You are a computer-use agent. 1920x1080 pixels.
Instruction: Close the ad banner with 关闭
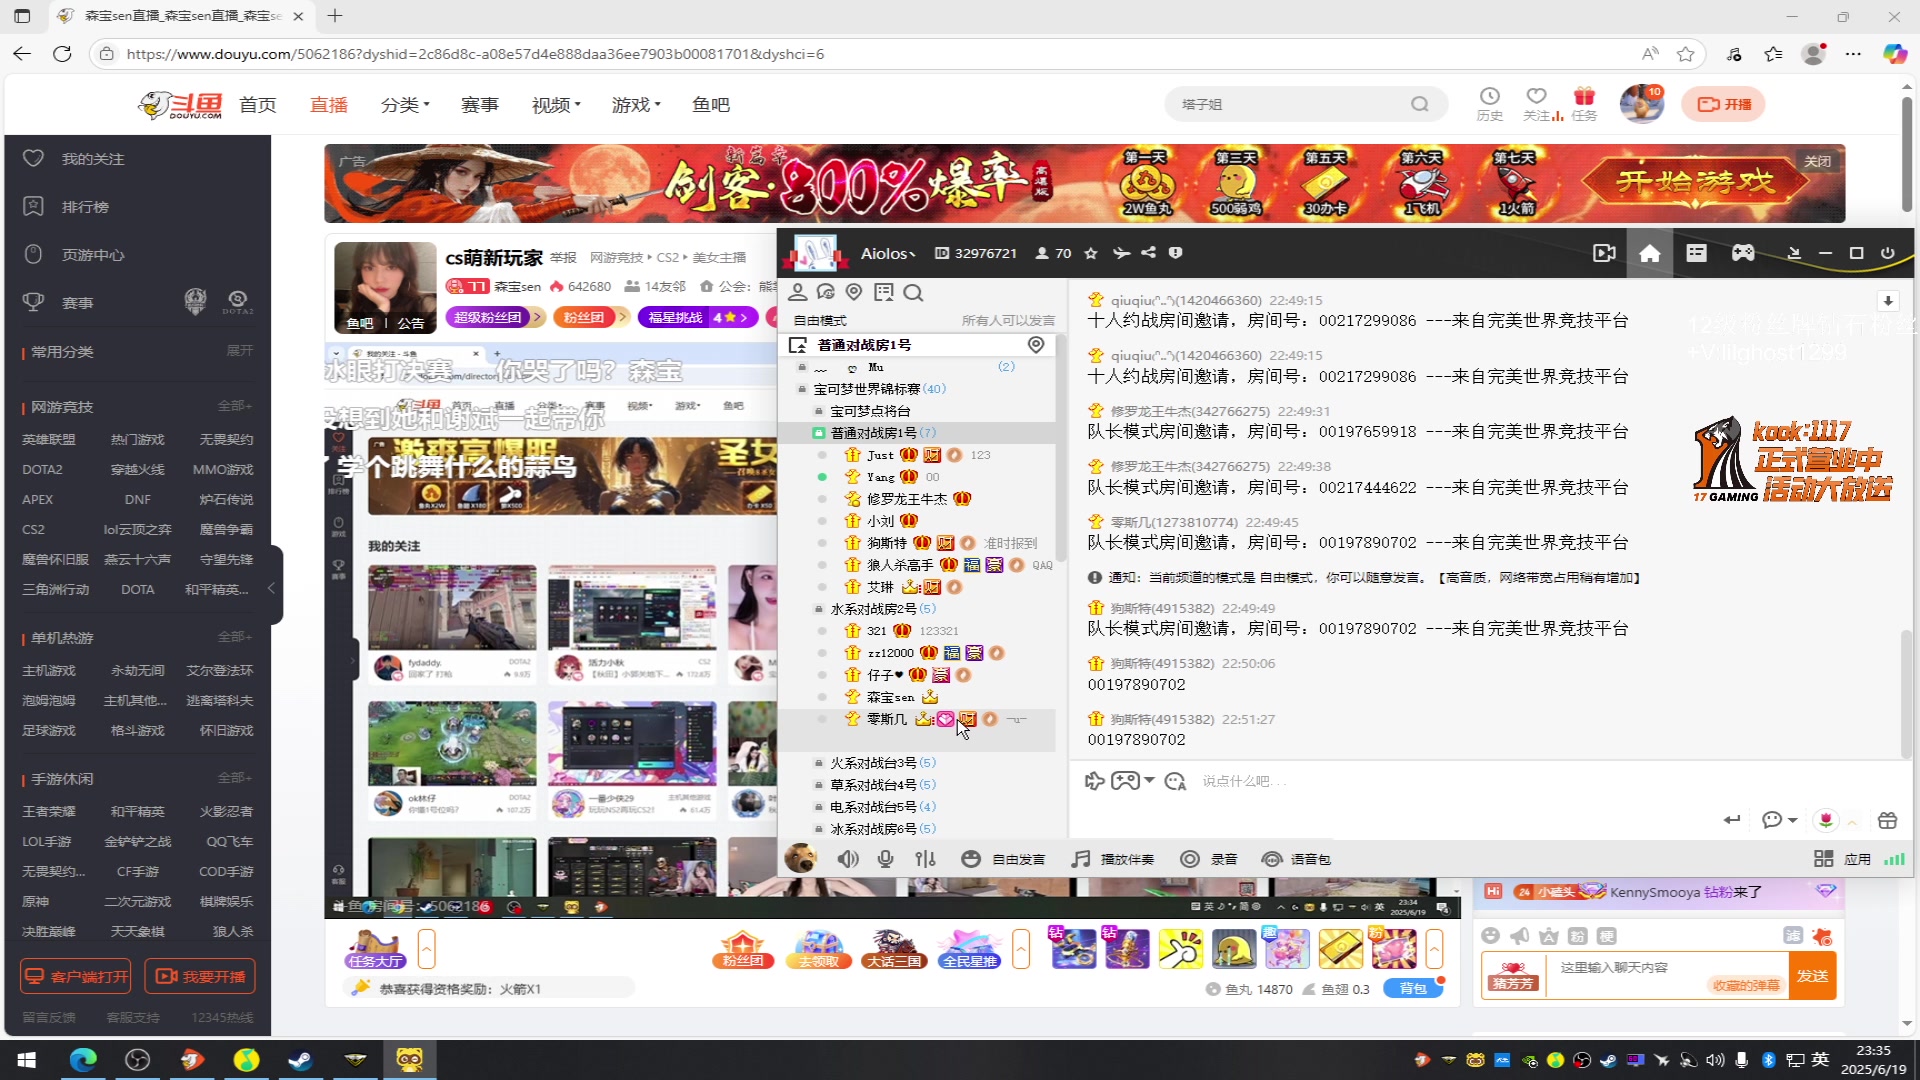[1817, 161]
